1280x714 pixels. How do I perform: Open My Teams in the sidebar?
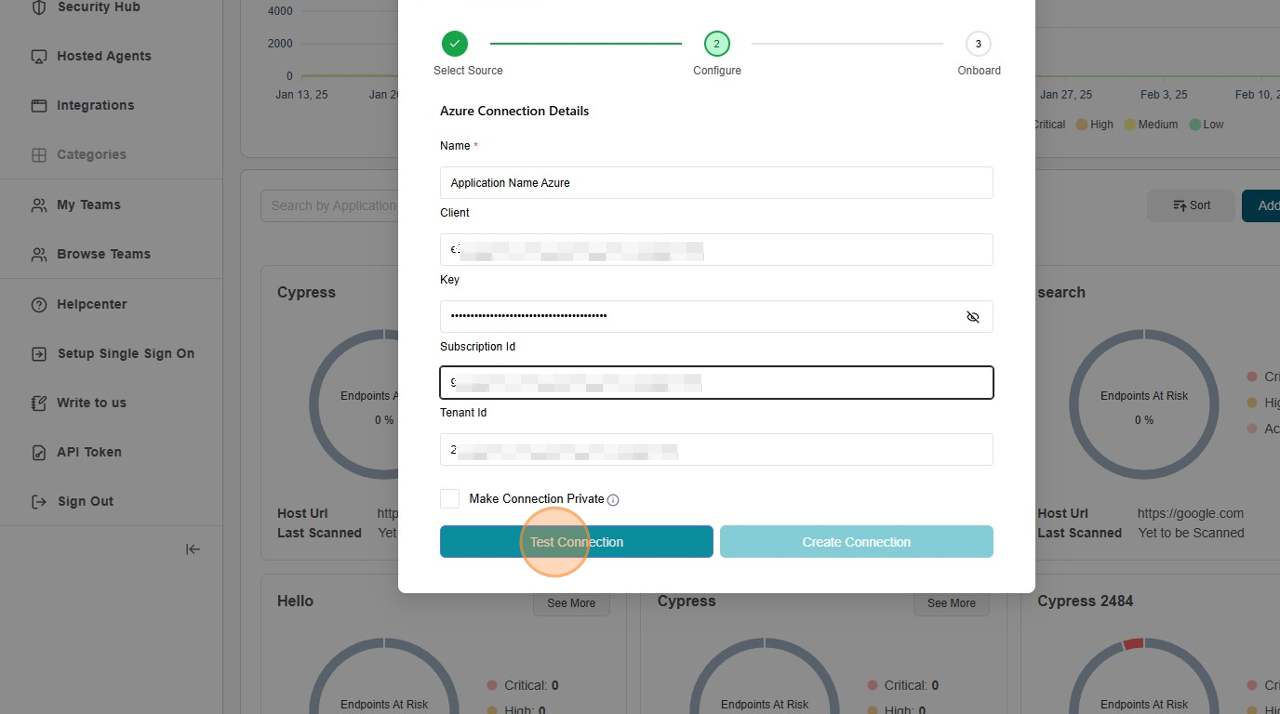click(x=88, y=205)
